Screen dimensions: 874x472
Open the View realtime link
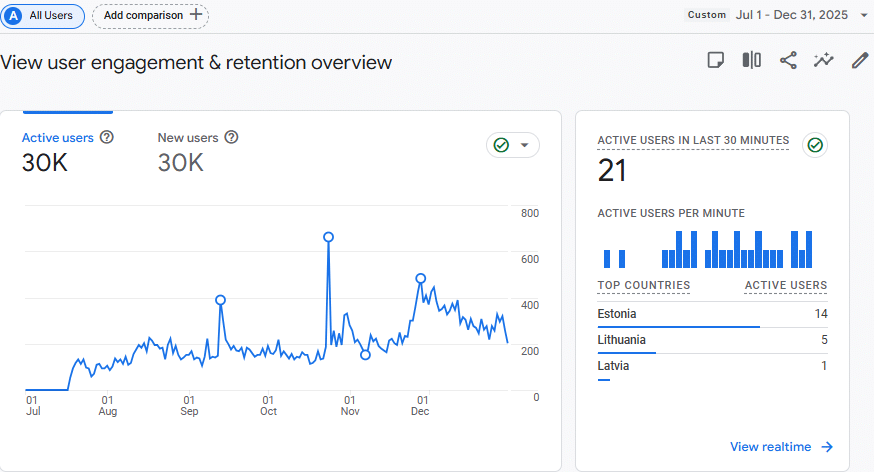pos(781,447)
